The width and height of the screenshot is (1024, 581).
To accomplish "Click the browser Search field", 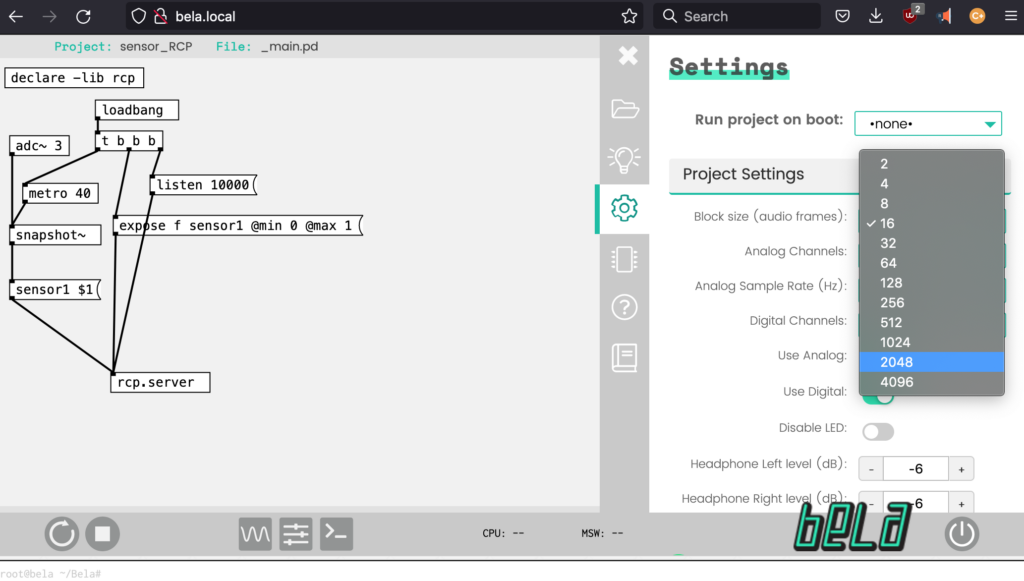I will coord(737,16).
